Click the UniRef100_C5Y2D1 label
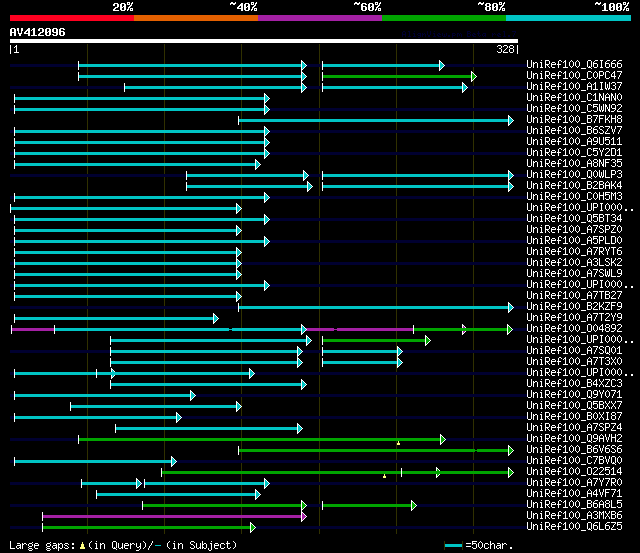640x553 pixels. tap(574, 153)
